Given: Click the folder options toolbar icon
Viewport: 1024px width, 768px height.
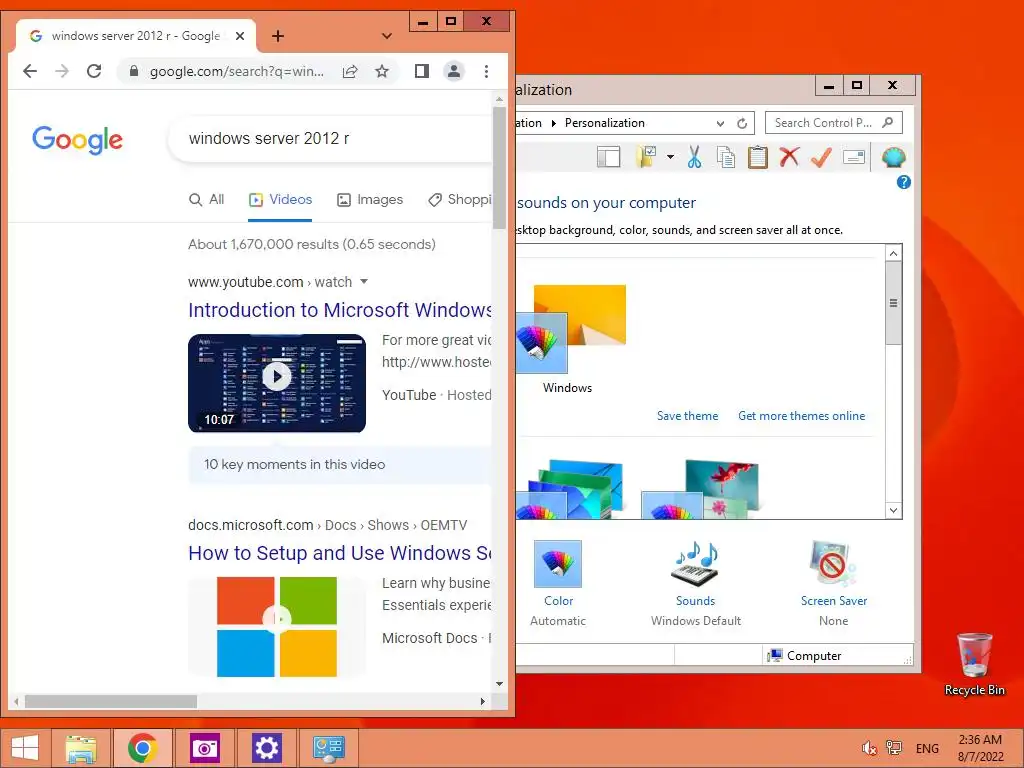Looking at the screenshot, I should pos(646,157).
